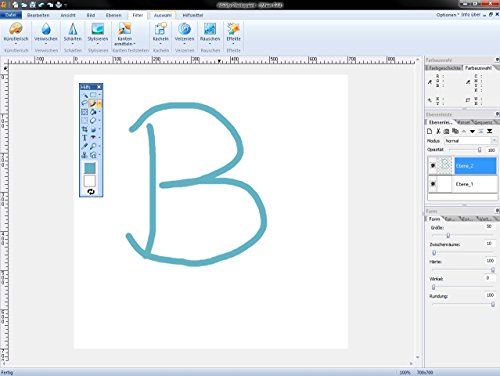Select the paint bucket fill tool

pos(93,112)
